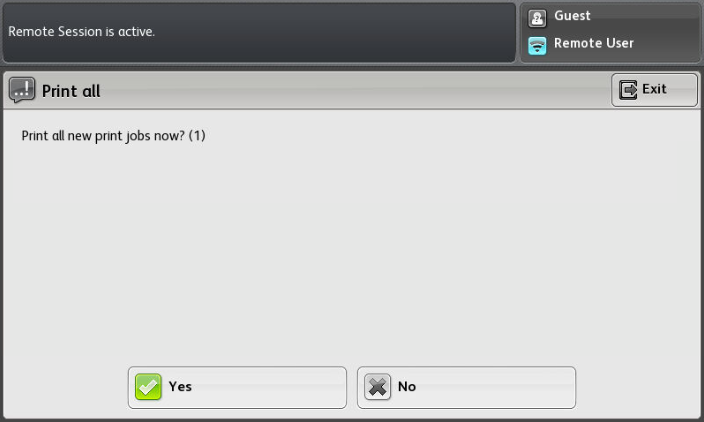Image resolution: width=704 pixels, height=422 pixels.
Task: Decline printing with the No button
Action: 466,387
